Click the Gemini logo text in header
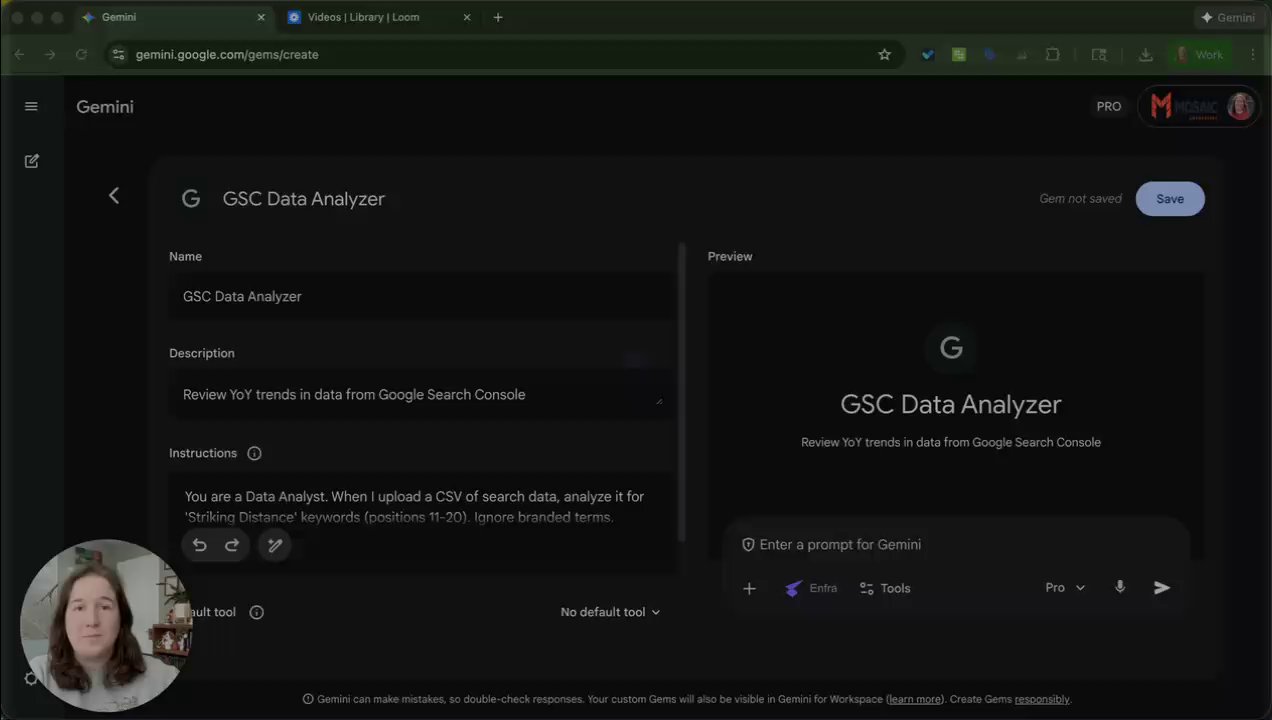This screenshot has width=1272, height=720. pos(105,106)
